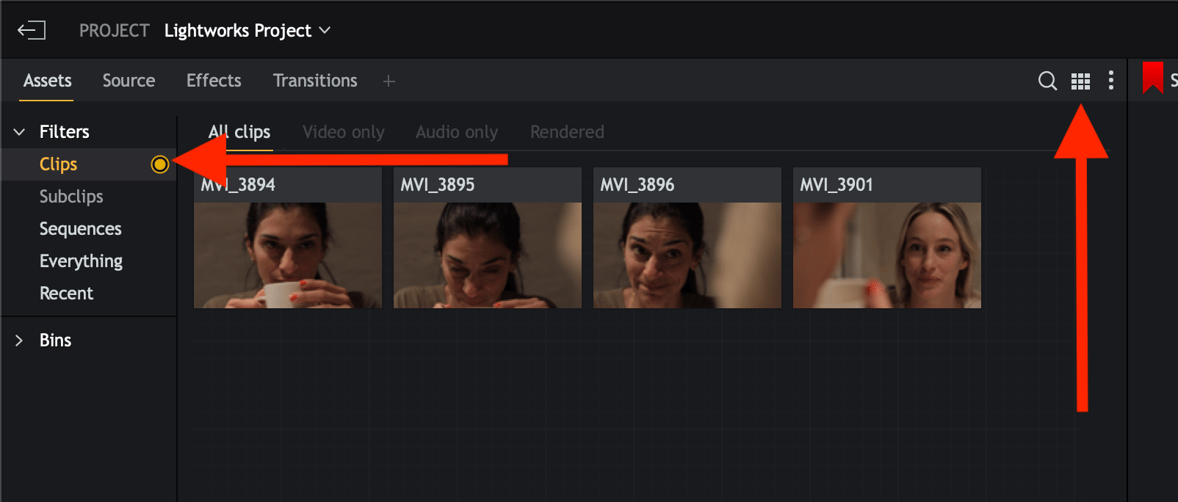Expand the Bins section
The width and height of the screenshot is (1178, 502).
19,341
